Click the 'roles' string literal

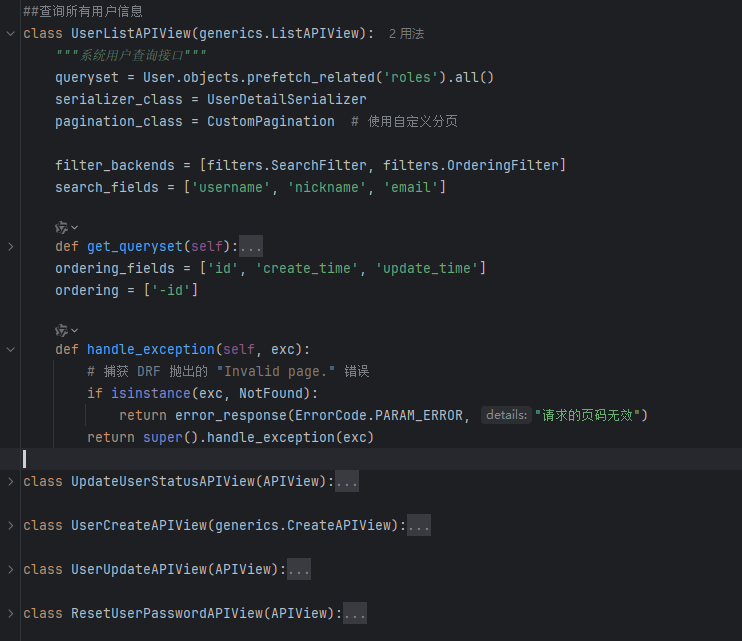[411, 78]
